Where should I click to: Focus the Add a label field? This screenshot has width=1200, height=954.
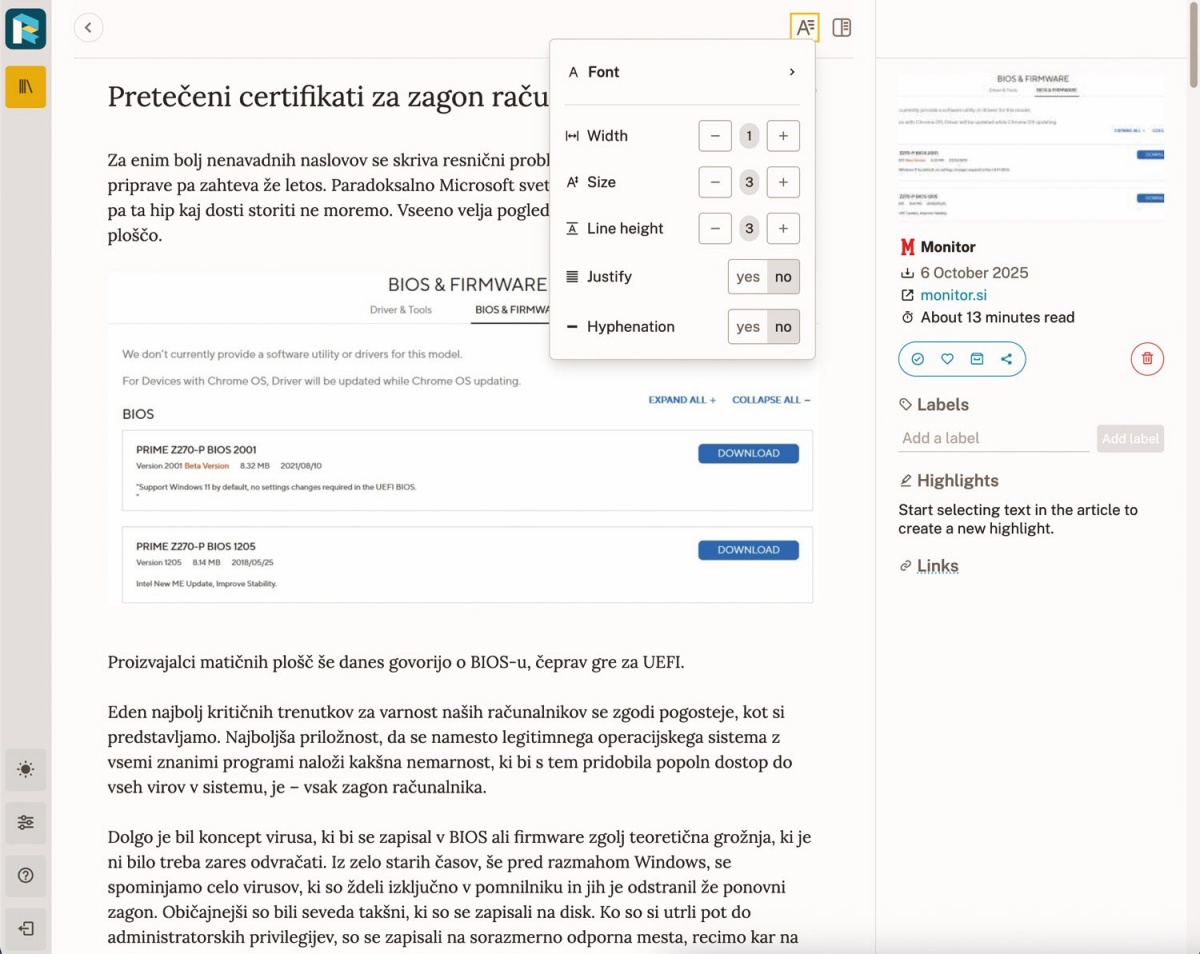click(x=993, y=438)
